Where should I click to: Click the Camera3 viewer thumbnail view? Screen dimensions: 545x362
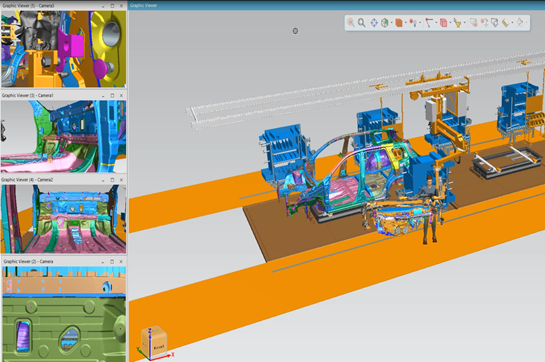64,49
